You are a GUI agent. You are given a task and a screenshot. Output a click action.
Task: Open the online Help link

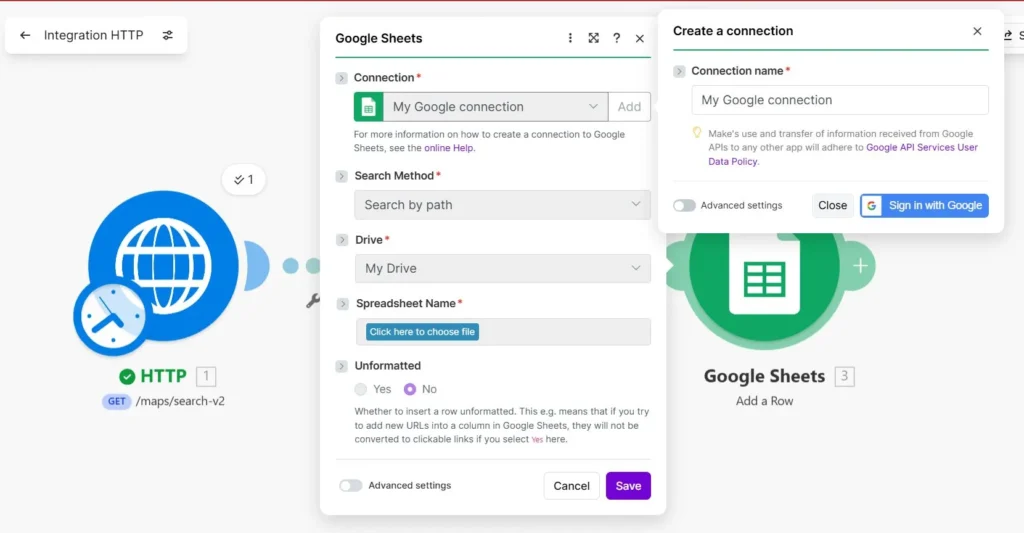pyautogui.click(x=449, y=148)
